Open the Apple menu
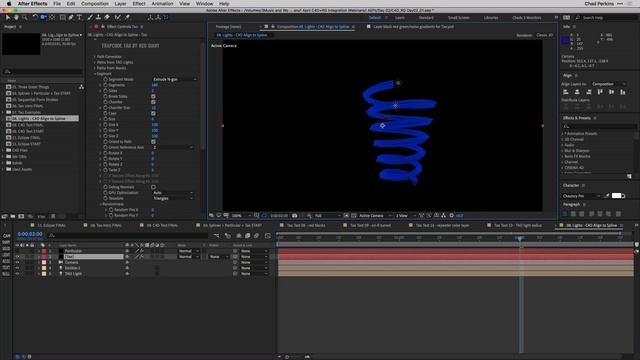640x360 pixels. (x=9, y=4)
